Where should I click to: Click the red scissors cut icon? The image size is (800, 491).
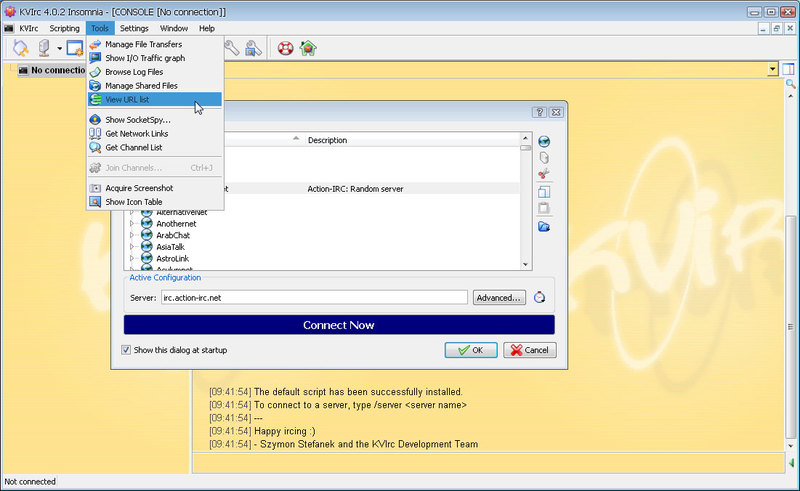543,174
